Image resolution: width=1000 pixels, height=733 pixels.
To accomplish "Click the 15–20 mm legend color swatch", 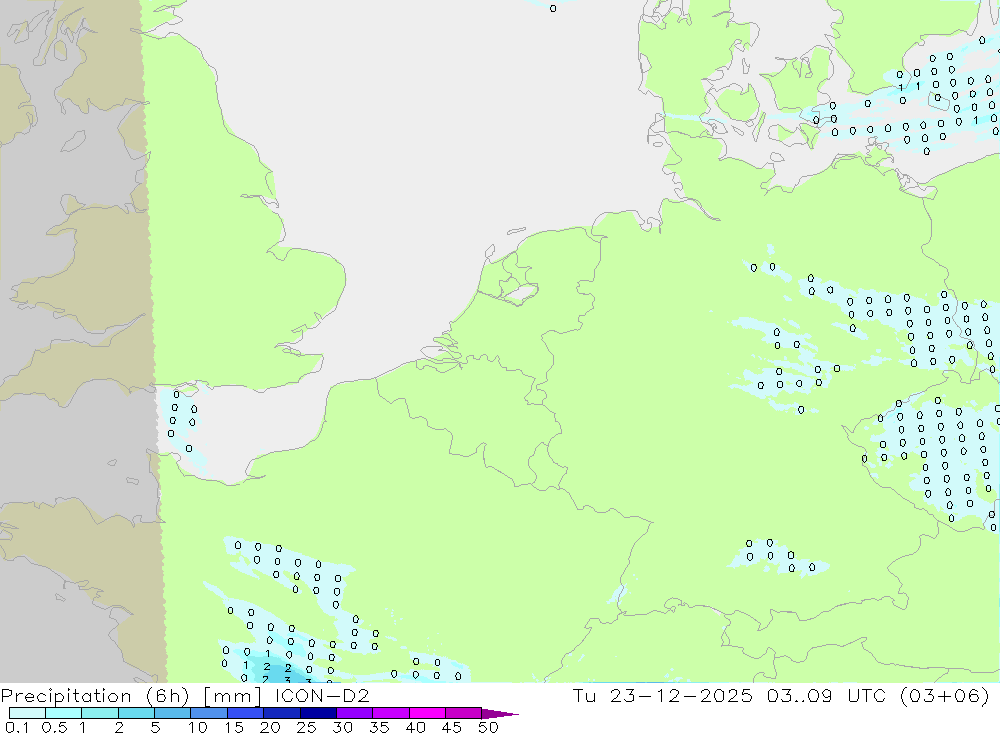I will click(245, 713).
